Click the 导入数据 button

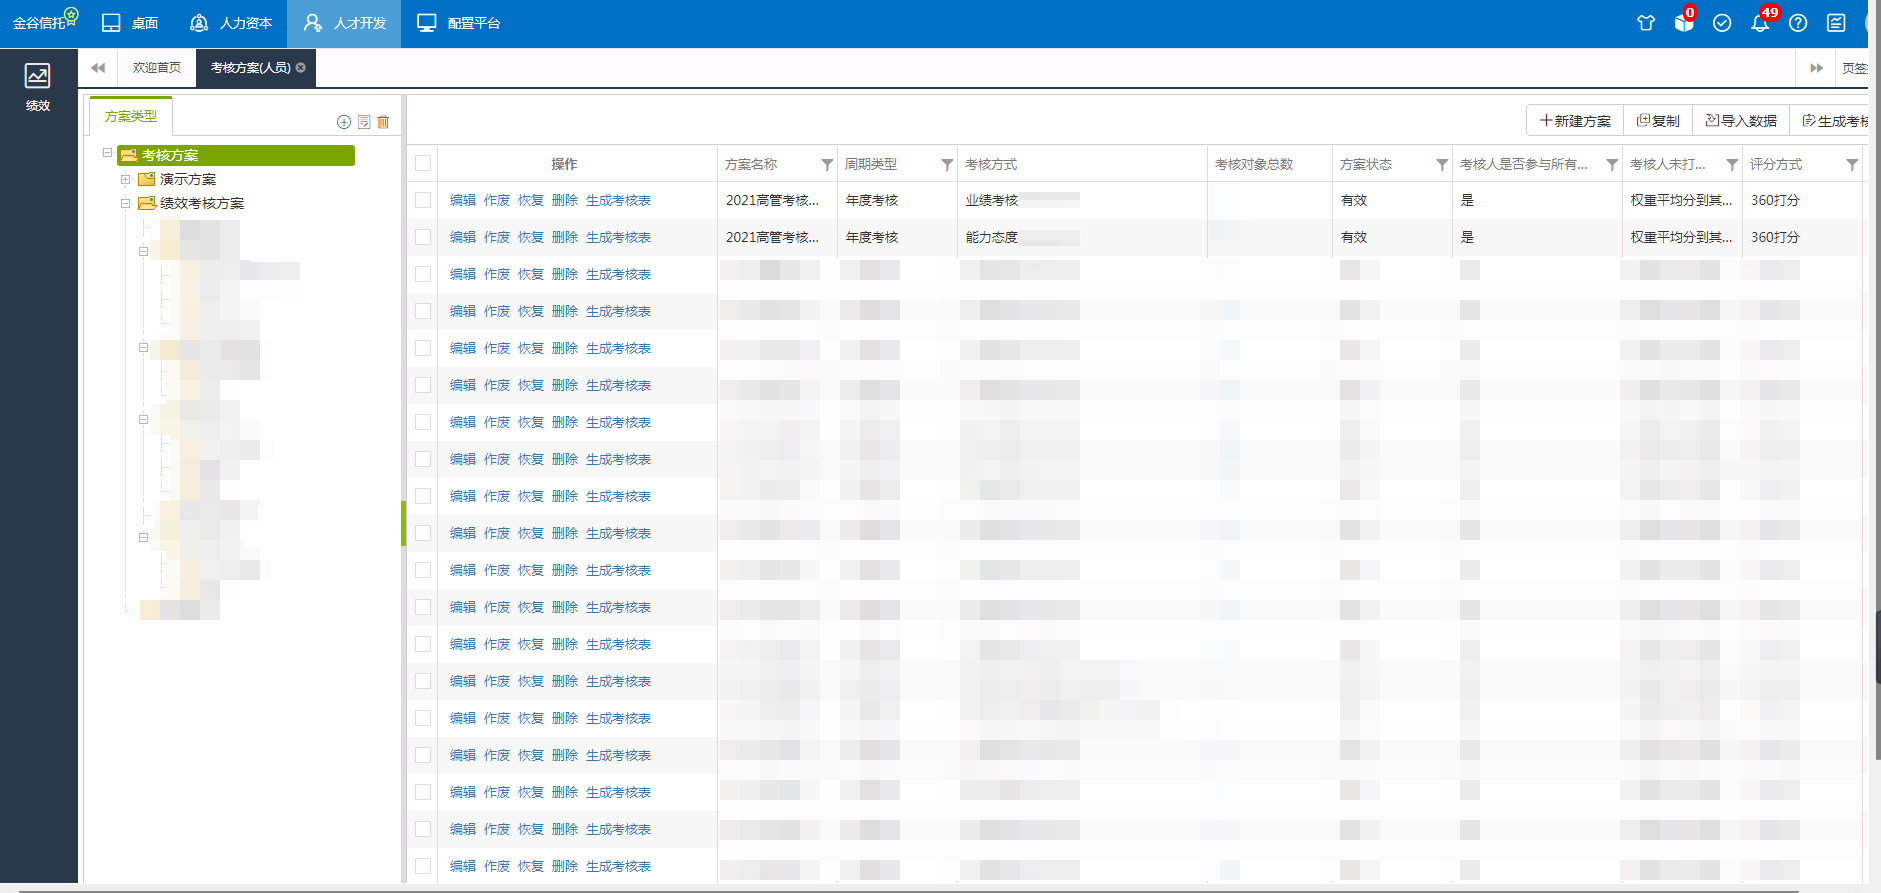tap(1741, 121)
